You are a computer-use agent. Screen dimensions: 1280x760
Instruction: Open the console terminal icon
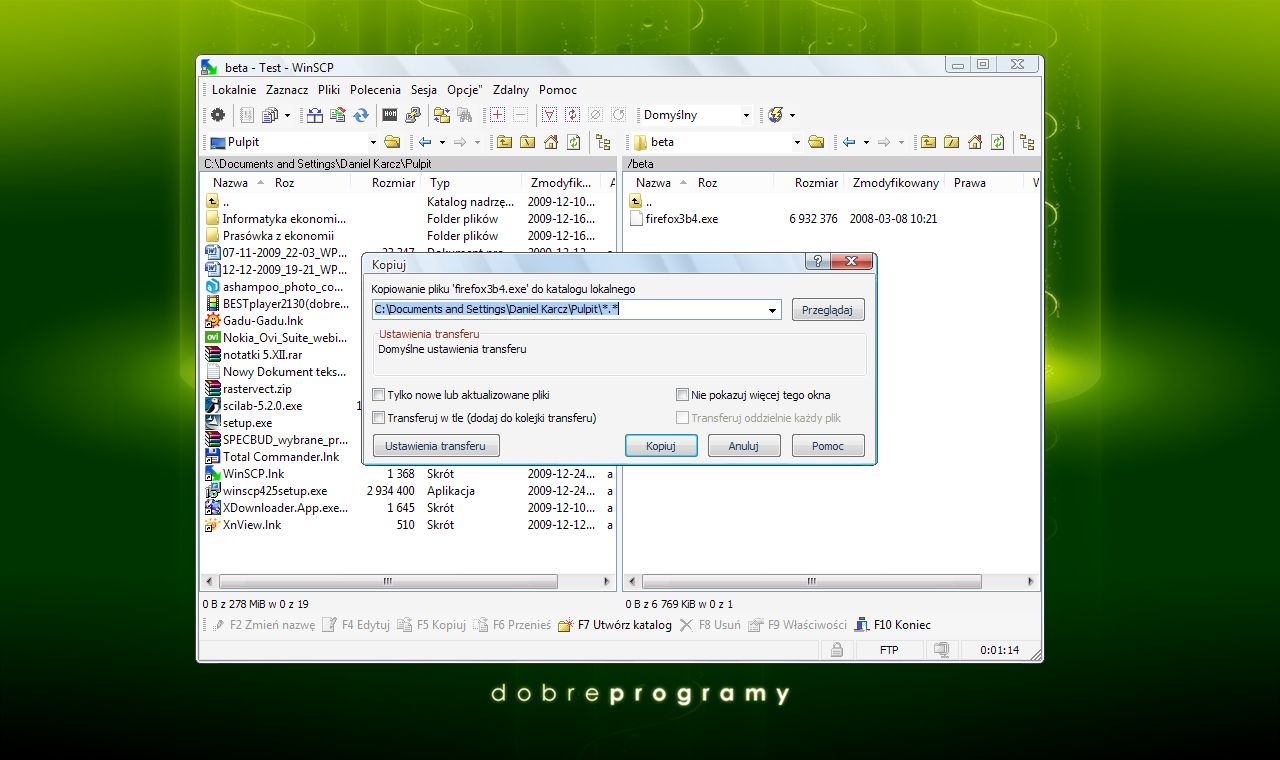pos(390,115)
